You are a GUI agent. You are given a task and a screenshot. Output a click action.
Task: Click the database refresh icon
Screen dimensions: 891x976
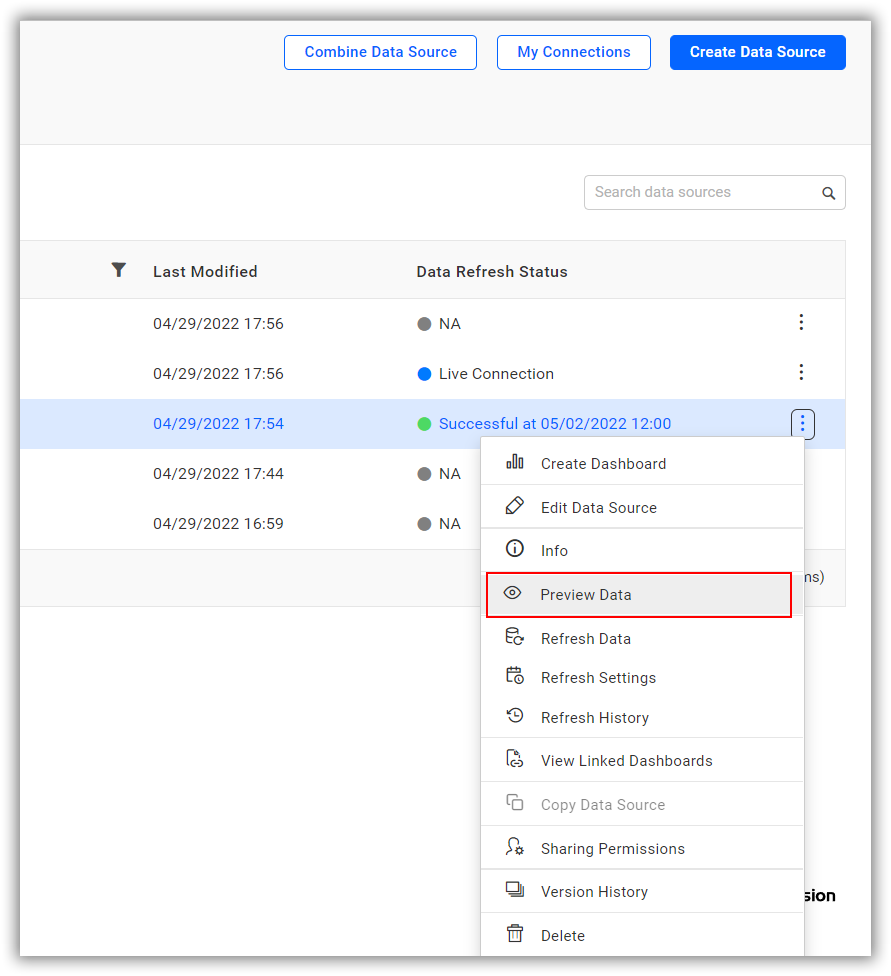[514, 636]
